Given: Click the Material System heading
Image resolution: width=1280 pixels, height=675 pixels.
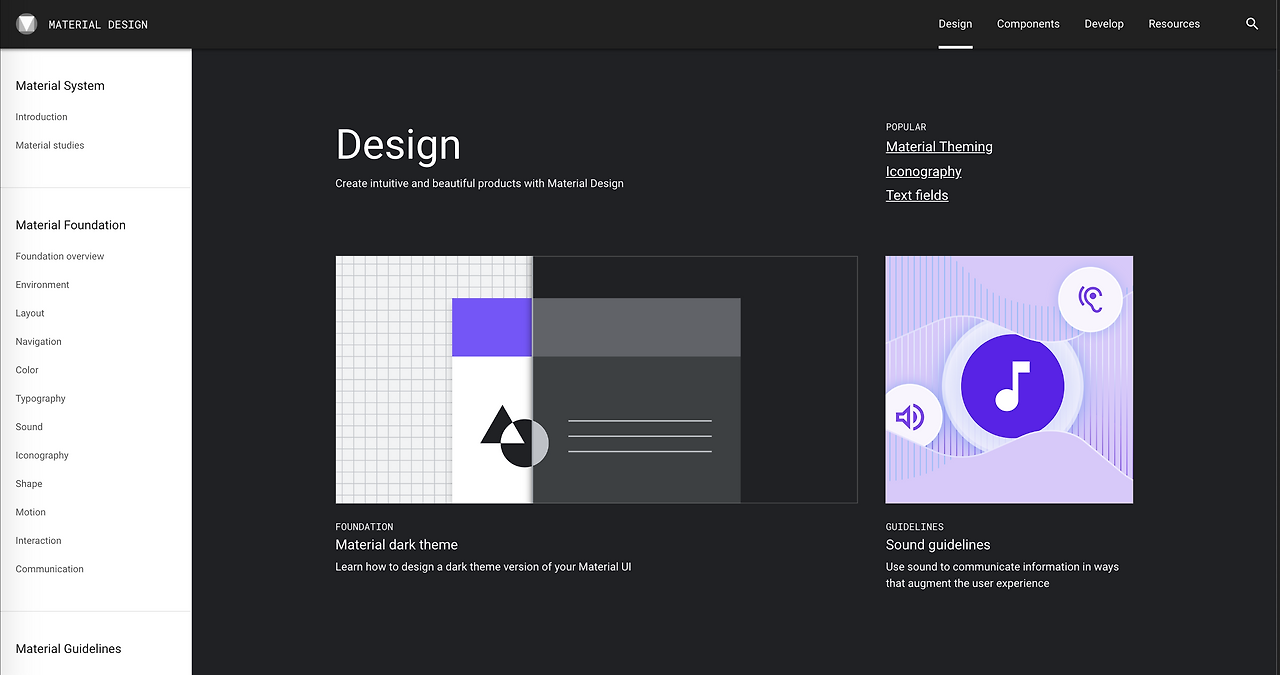Looking at the screenshot, I should point(60,86).
